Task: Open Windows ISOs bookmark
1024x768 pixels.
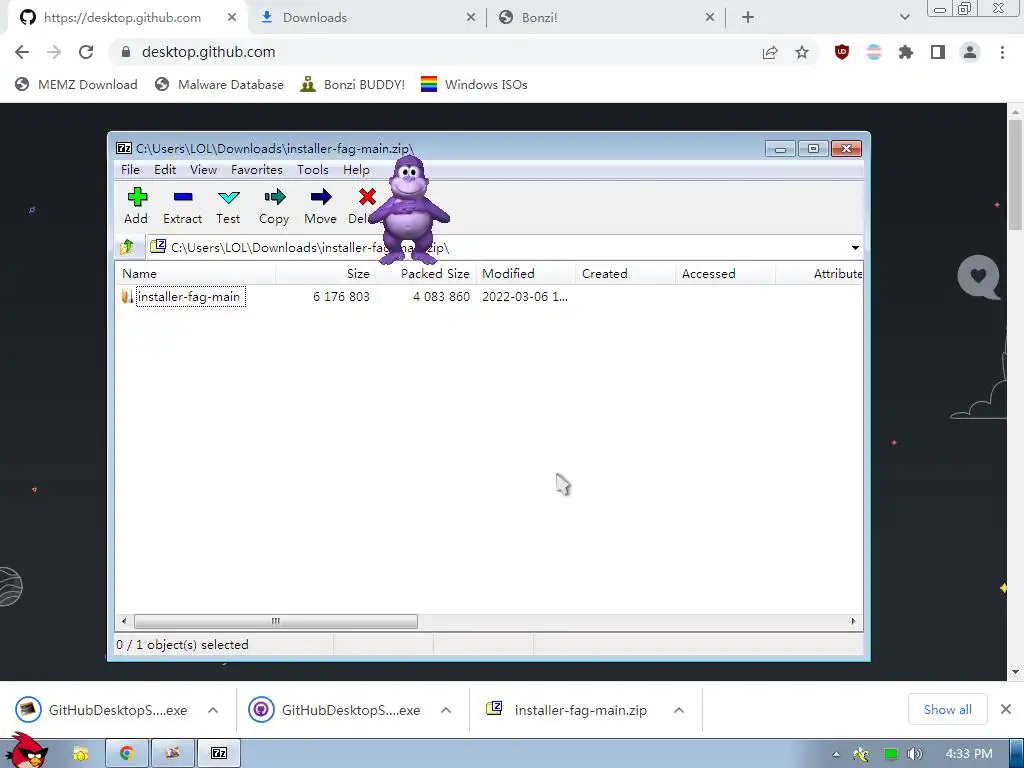Action: click(474, 85)
